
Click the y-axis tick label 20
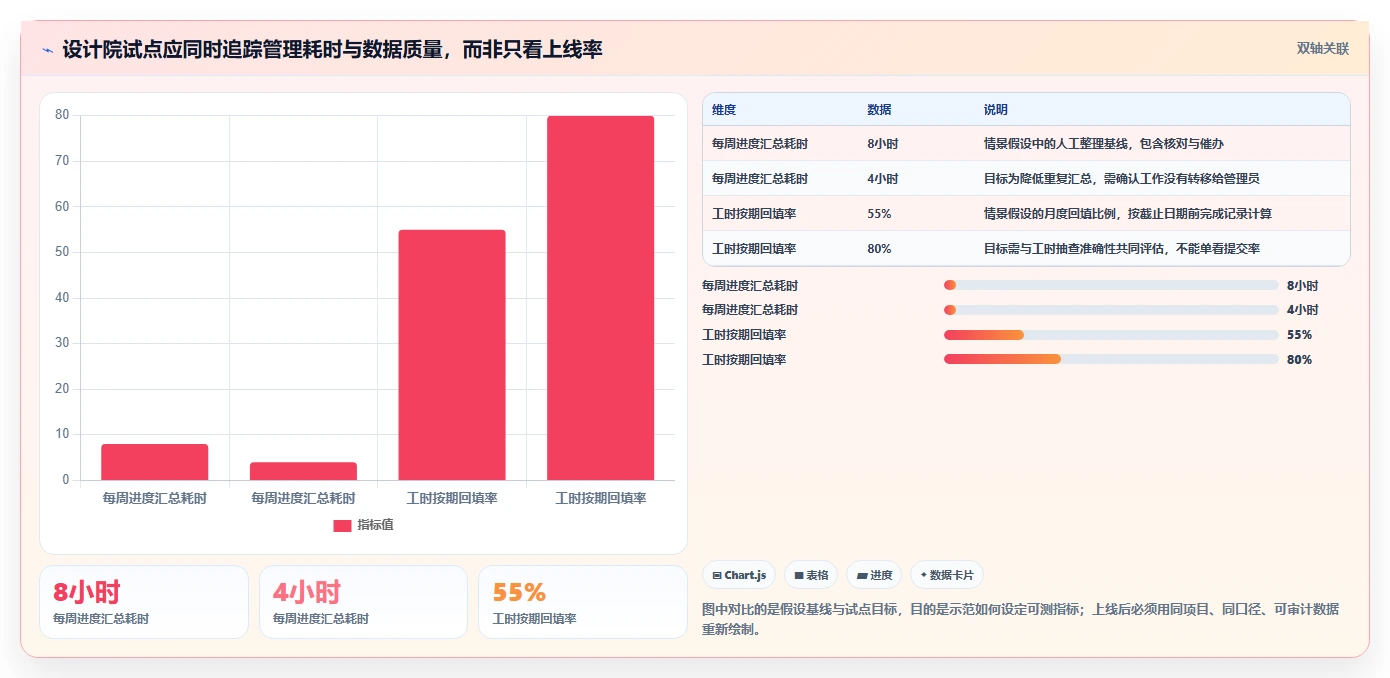[62, 389]
